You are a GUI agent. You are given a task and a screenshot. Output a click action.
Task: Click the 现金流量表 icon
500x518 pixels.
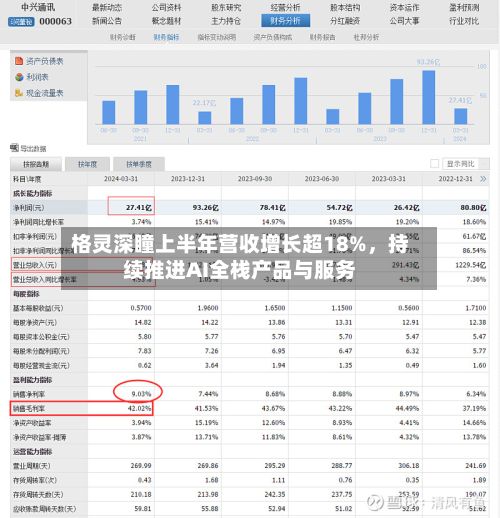[19, 93]
